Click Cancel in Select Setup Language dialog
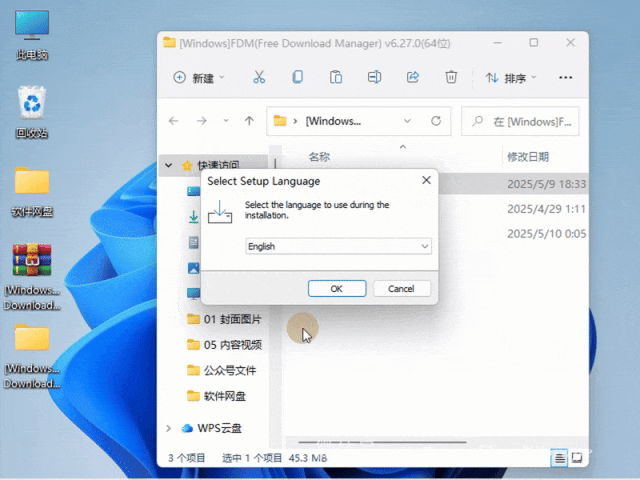Viewport: 640px width, 480px height. click(401, 289)
